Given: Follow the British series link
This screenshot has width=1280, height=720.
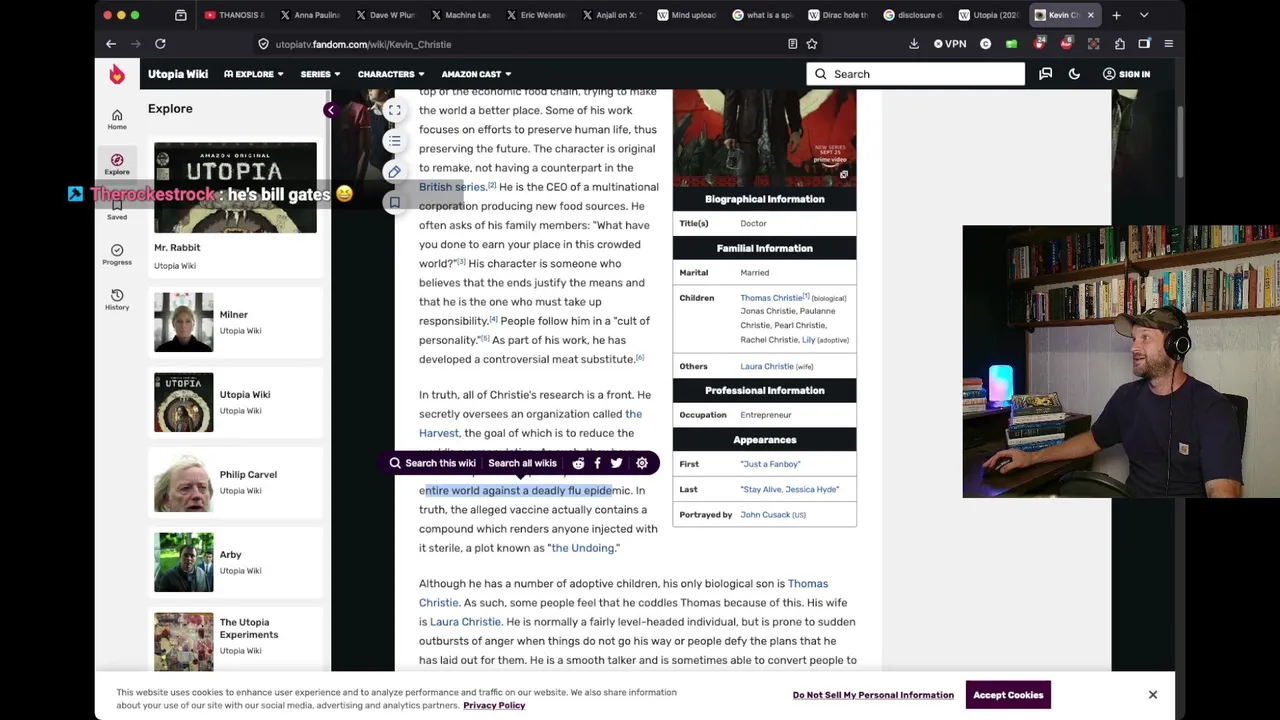Looking at the screenshot, I should 452,187.
